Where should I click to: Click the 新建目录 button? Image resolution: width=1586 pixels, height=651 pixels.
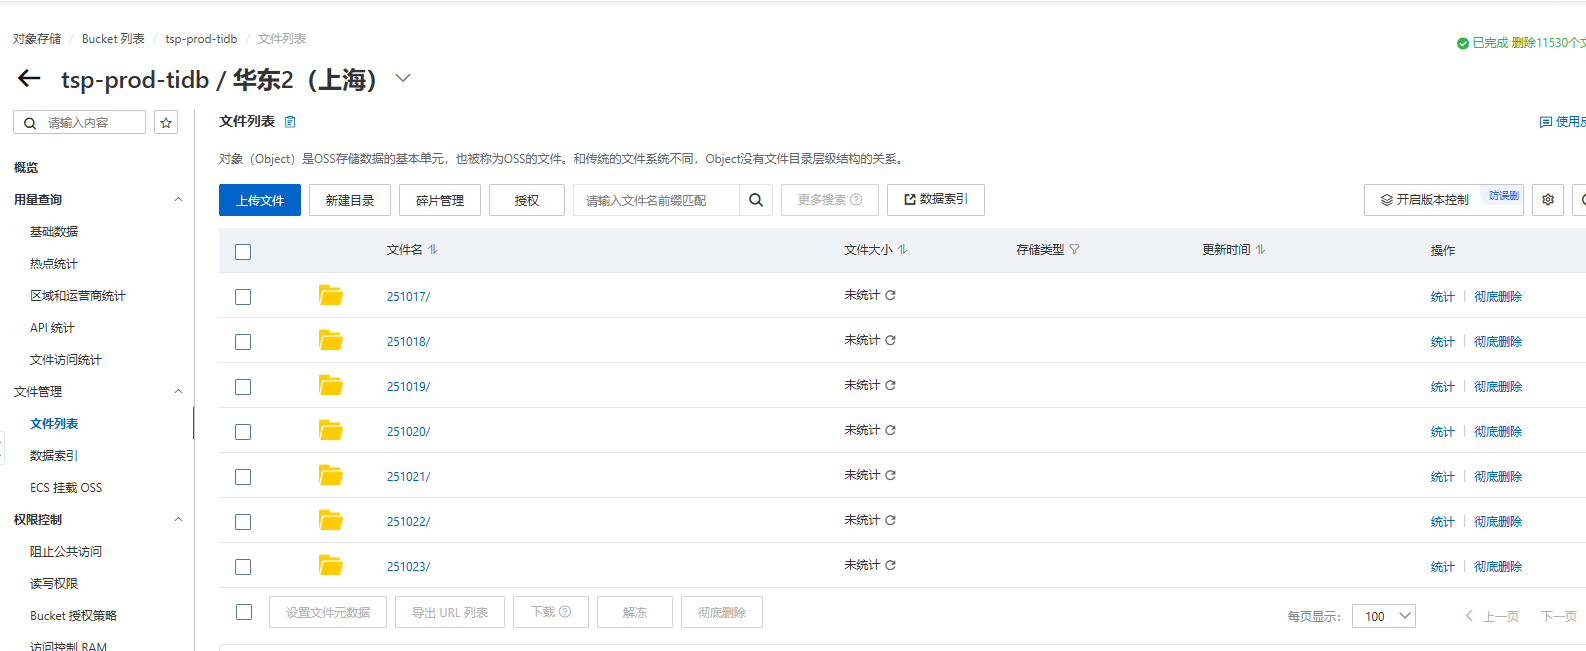350,200
